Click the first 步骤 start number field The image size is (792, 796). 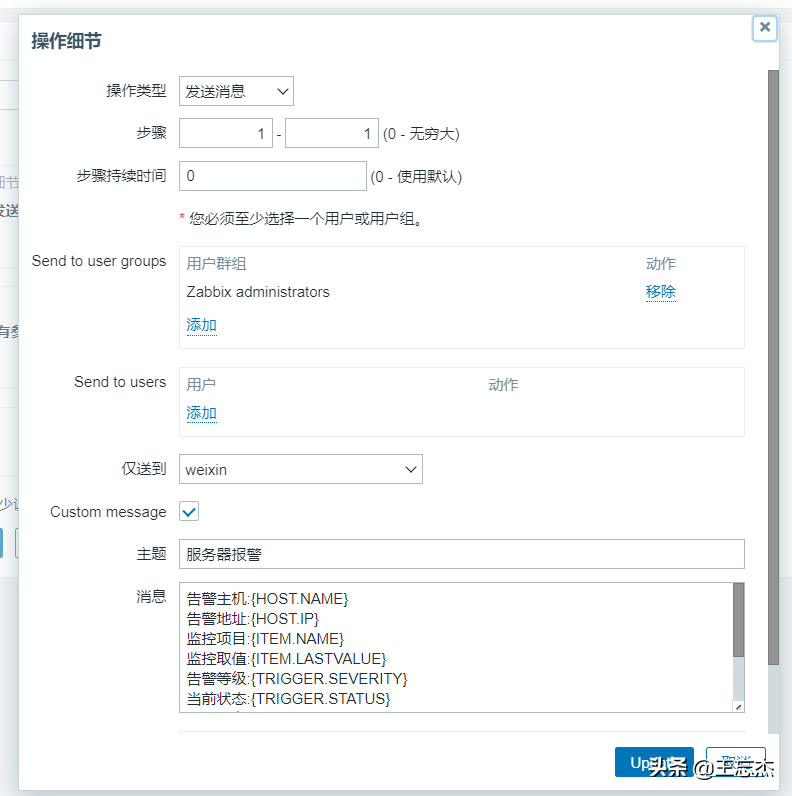point(226,134)
